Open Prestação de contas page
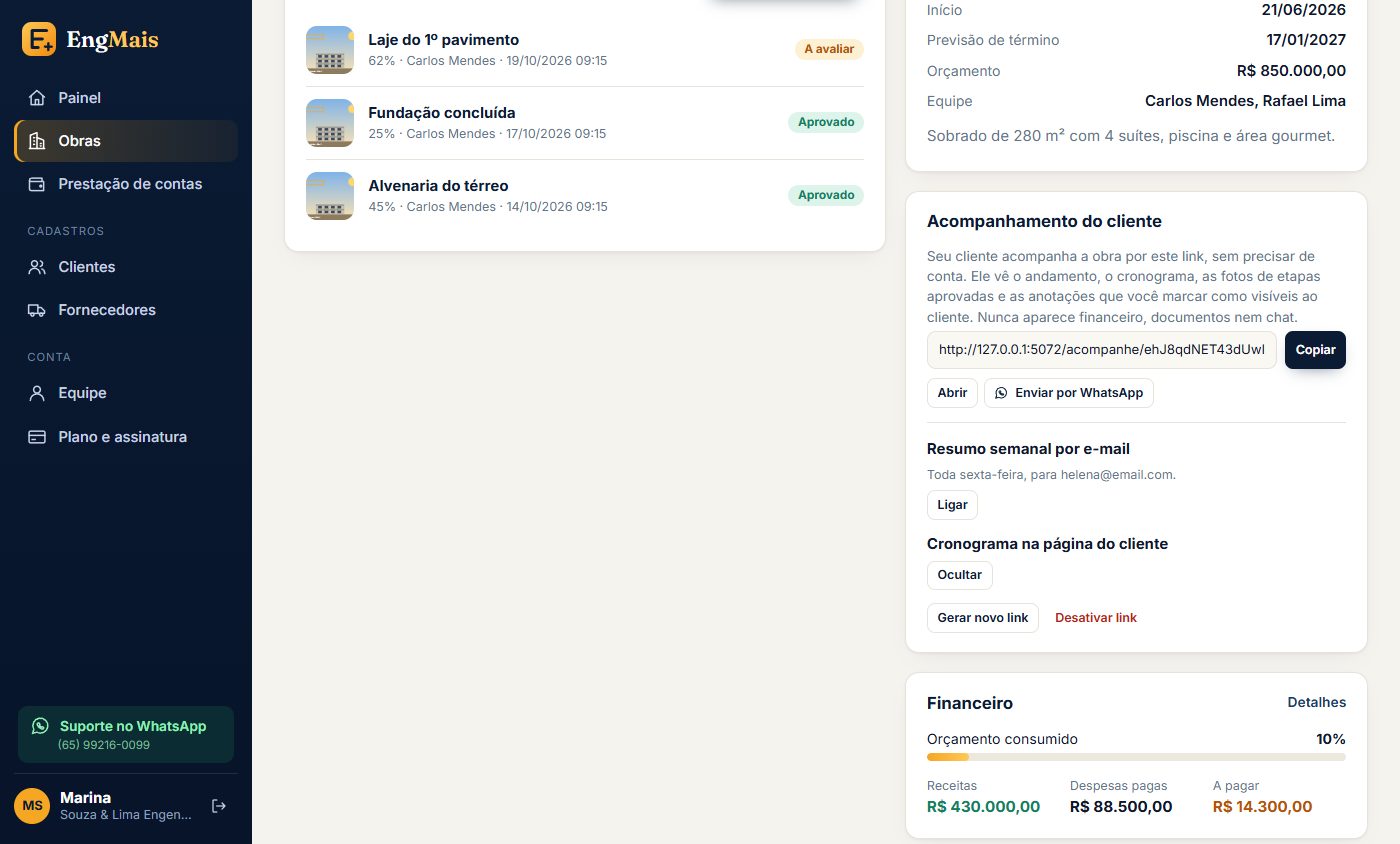Screen dimensions: 1400x844 click(x=126, y=184)
